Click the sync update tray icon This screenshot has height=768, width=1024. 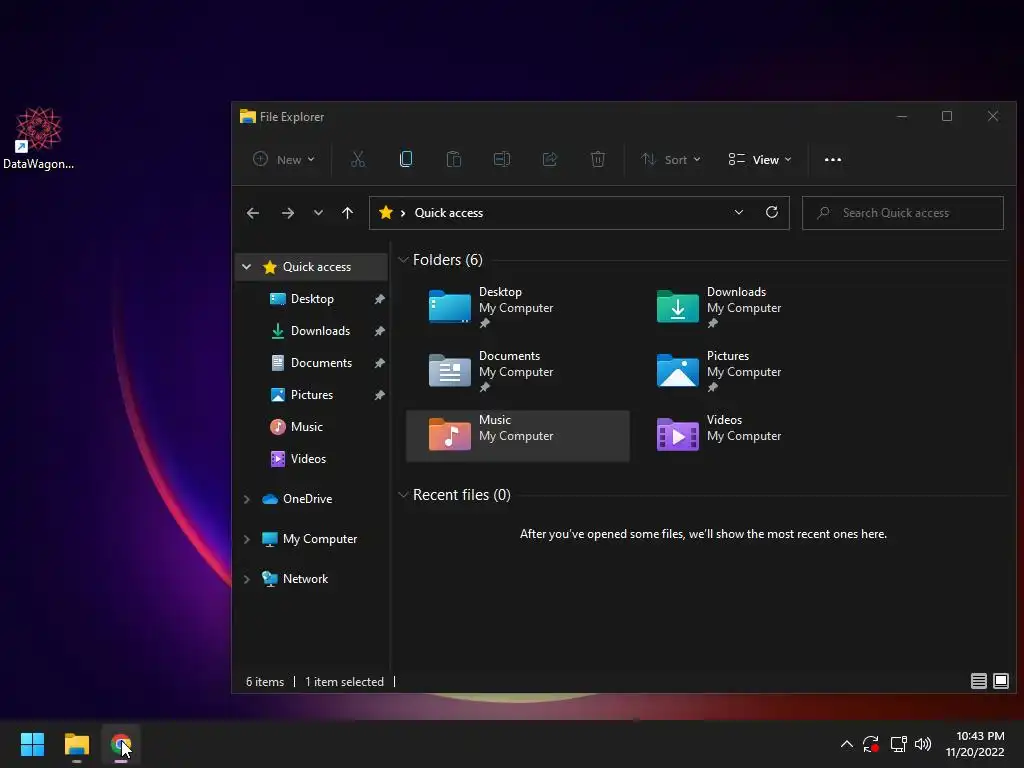click(871, 744)
